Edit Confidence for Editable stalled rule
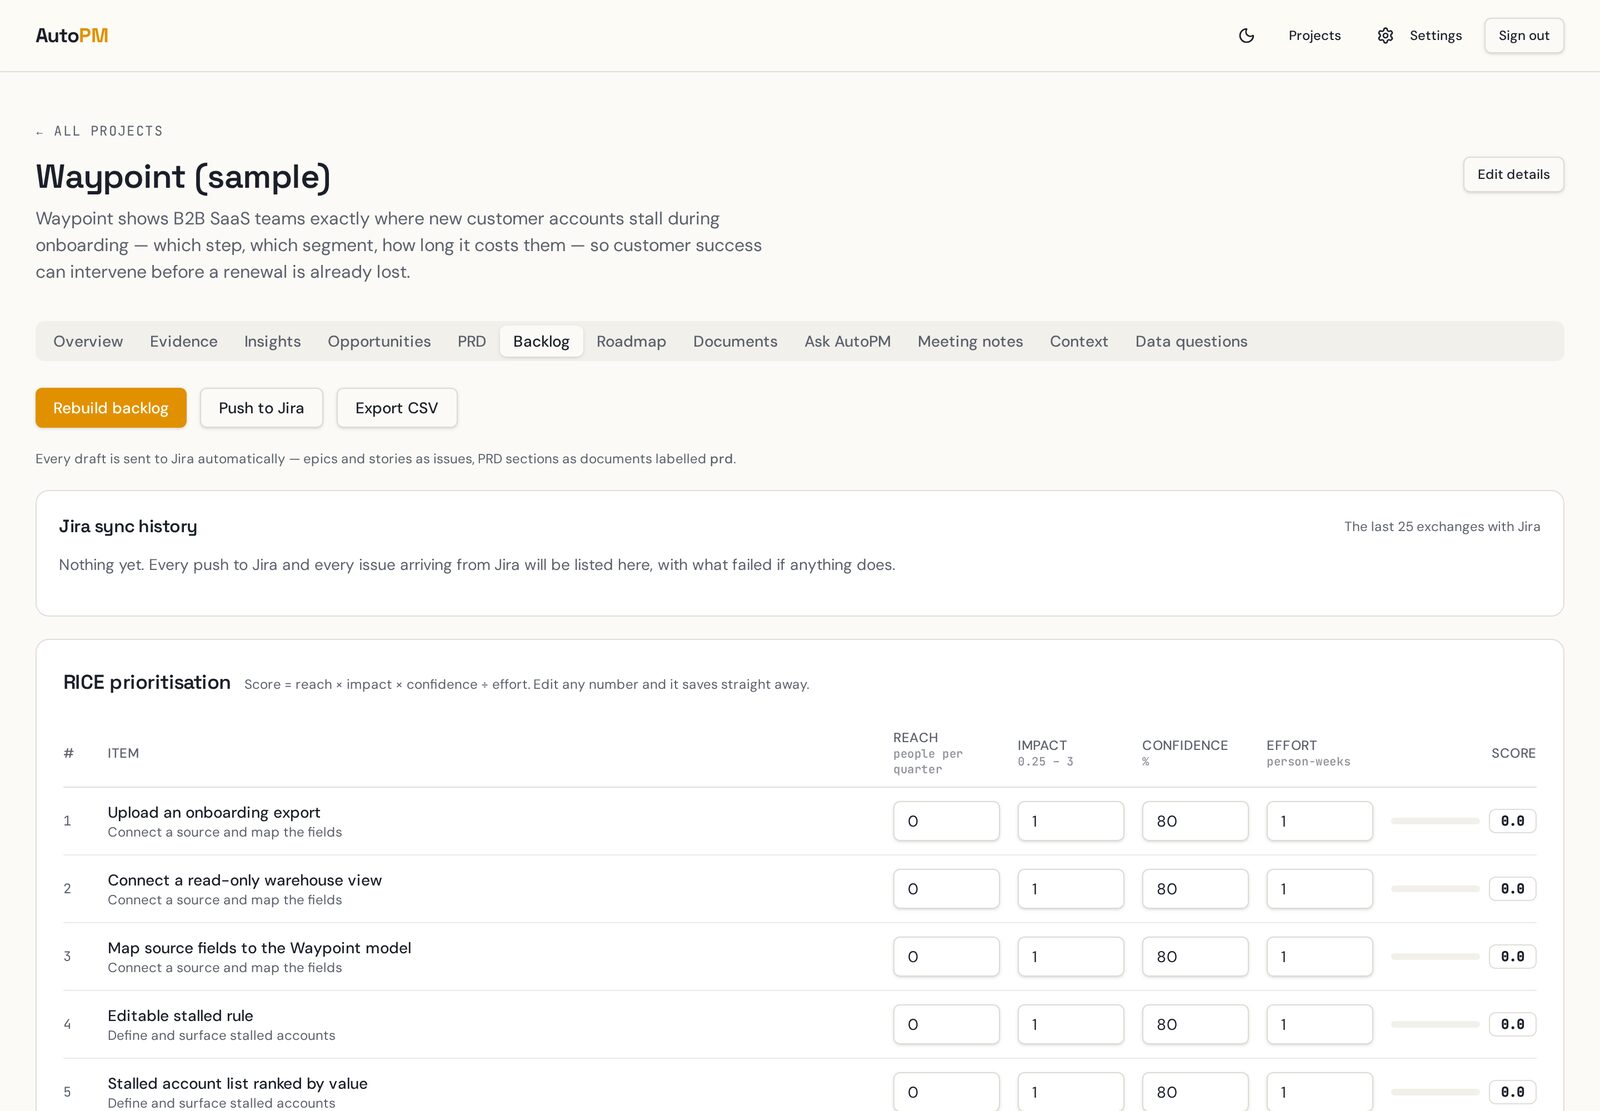Viewport: 1600px width, 1111px height. tap(1195, 1025)
